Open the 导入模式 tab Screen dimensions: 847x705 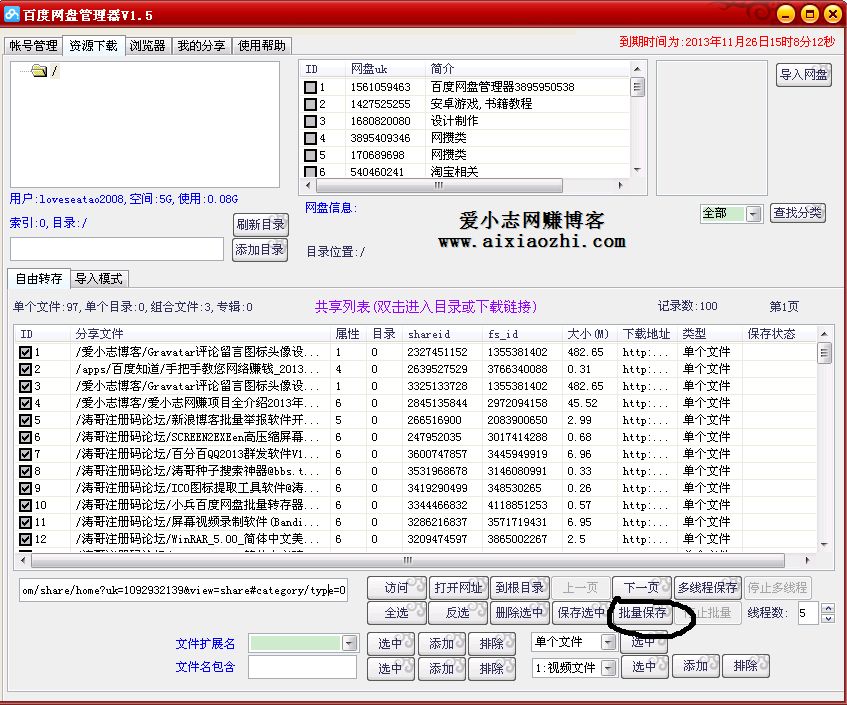click(x=99, y=279)
